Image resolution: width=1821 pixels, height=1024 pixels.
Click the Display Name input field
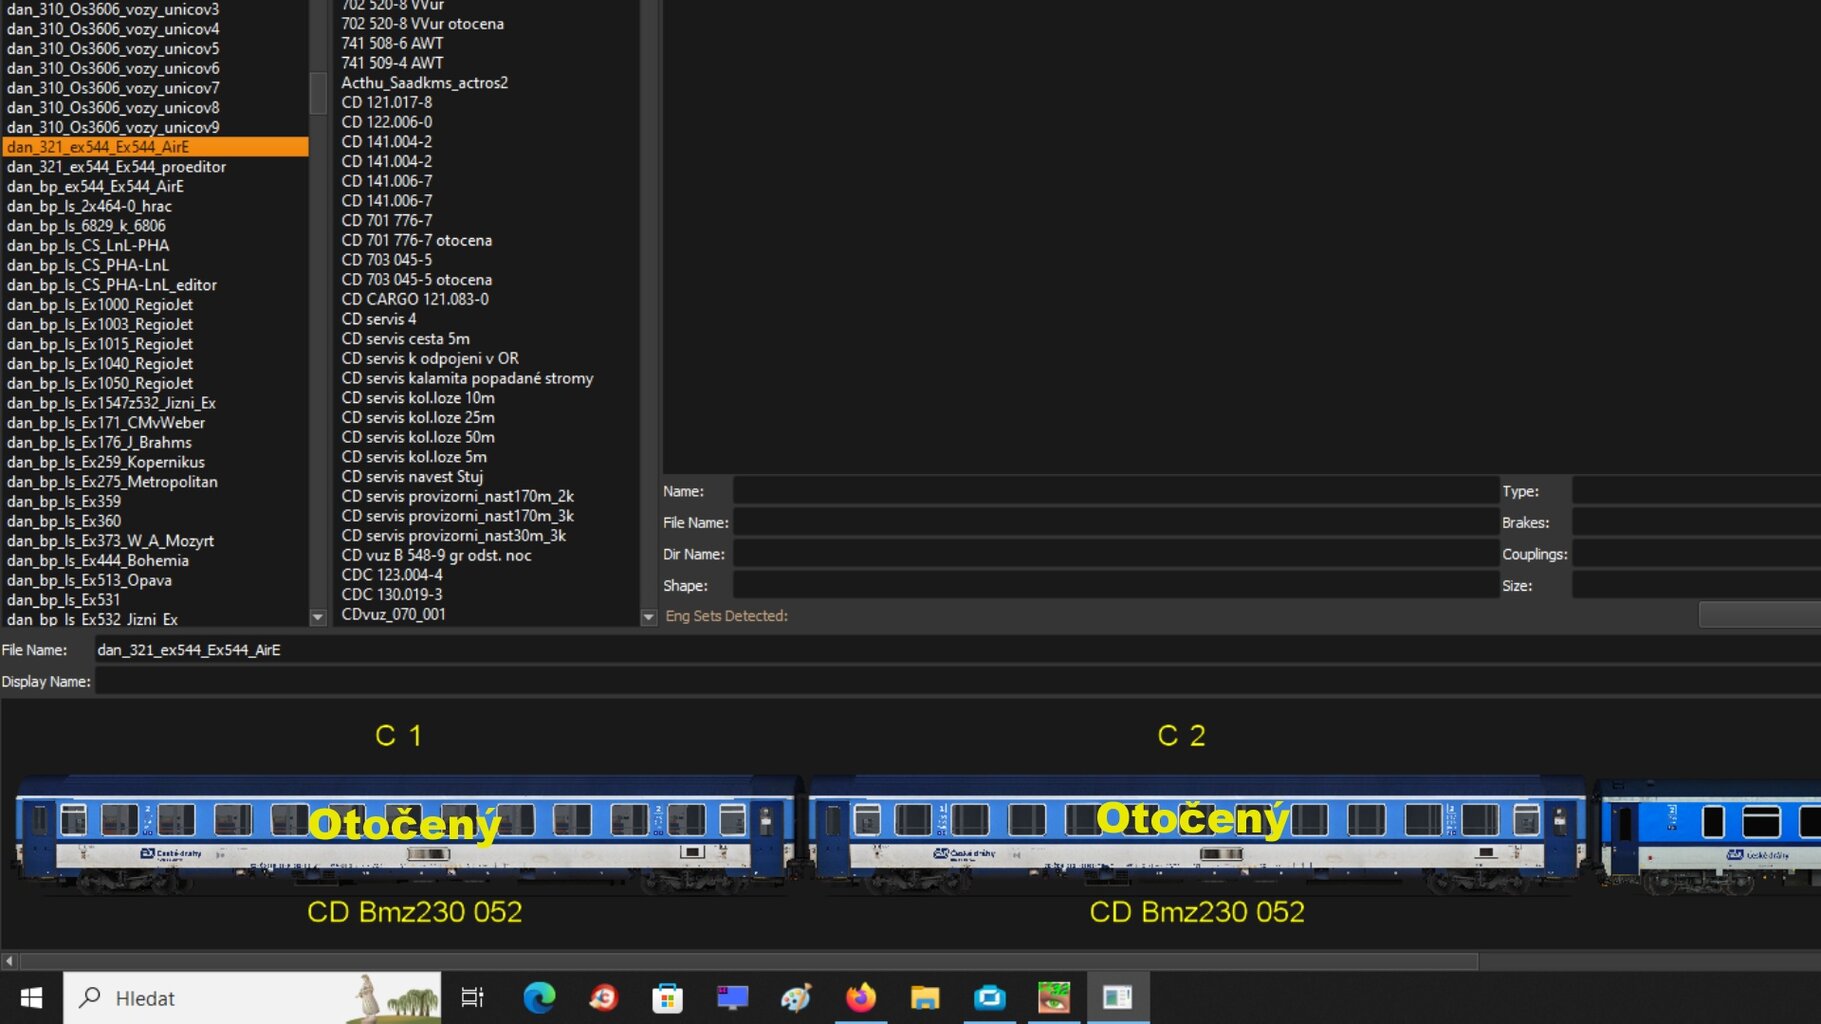pos(957,682)
